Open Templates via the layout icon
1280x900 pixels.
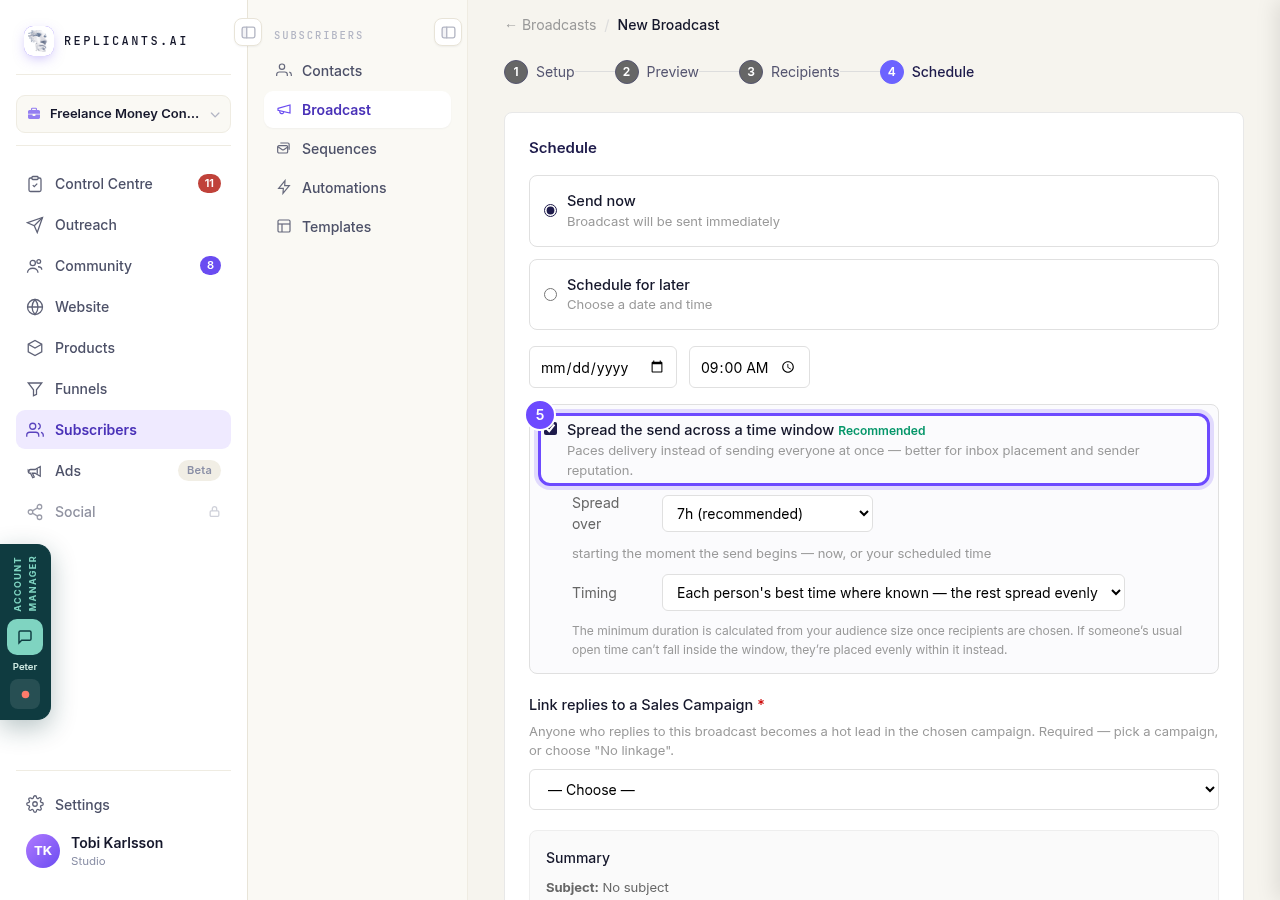click(x=284, y=227)
